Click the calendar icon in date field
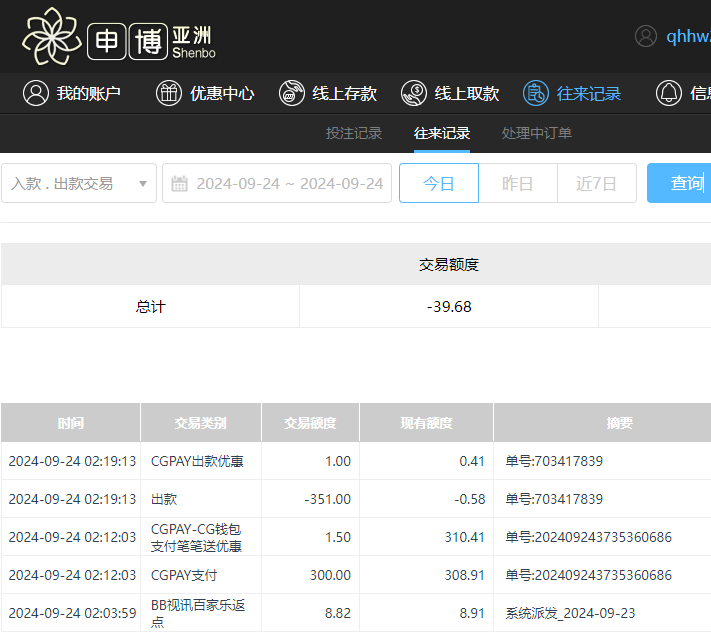The height and width of the screenshot is (638, 711). (x=180, y=183)
